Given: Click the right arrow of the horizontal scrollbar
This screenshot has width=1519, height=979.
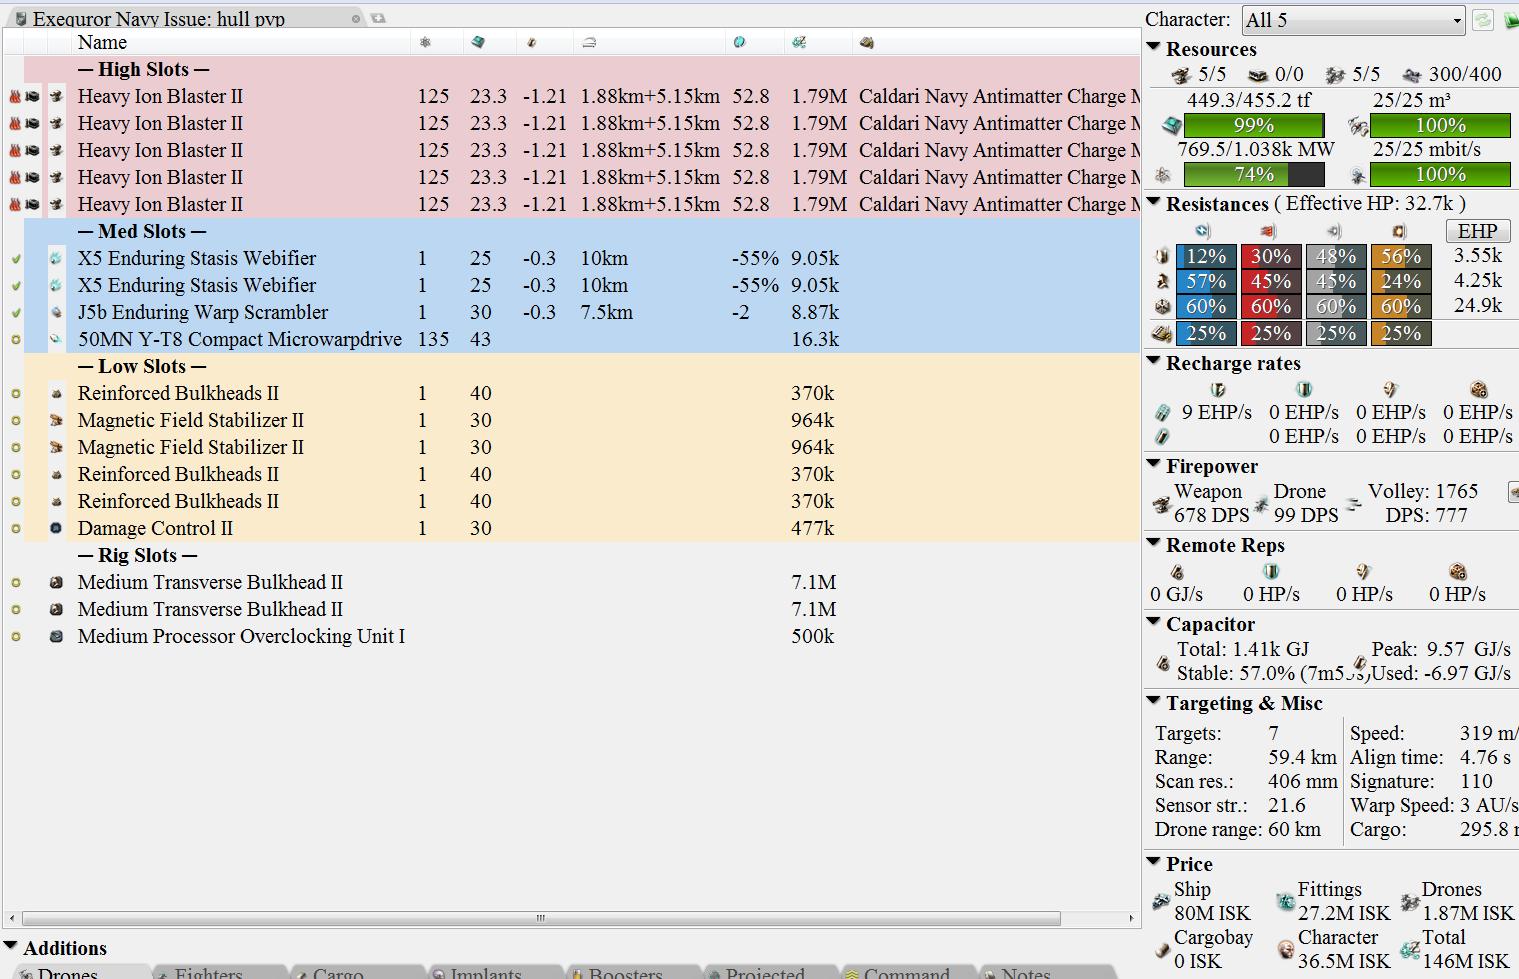Looking at the screenshot, I should 1131,918.
